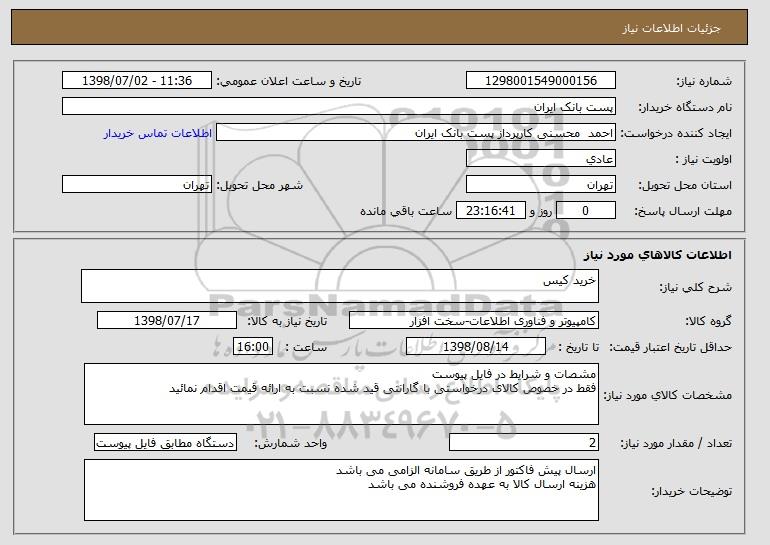This screenshot has height=545, width=770.
Task: Click the buyer organization name field پست بانک ایران
Action: [x=339, y=107]
